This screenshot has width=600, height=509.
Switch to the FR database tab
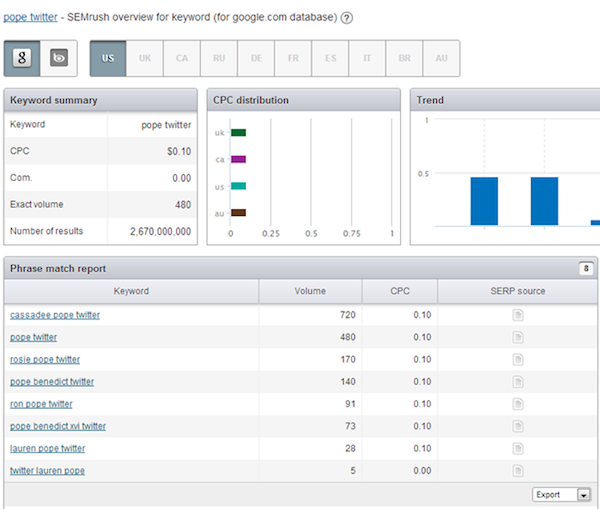click(x=293, y=58)
